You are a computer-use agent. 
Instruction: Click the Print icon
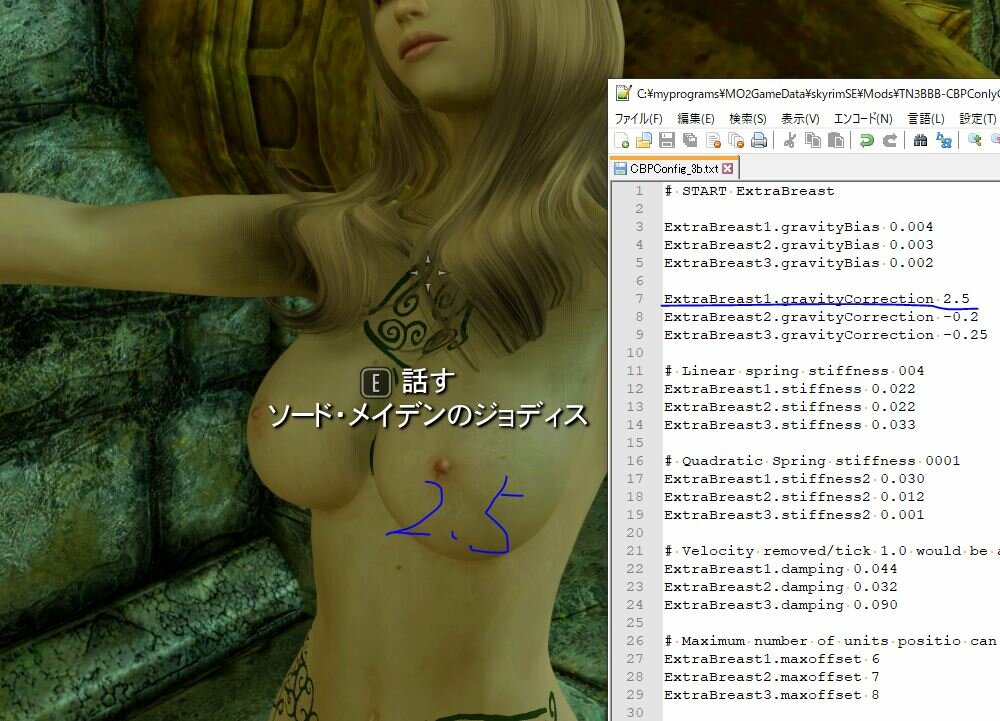(759, 140)
